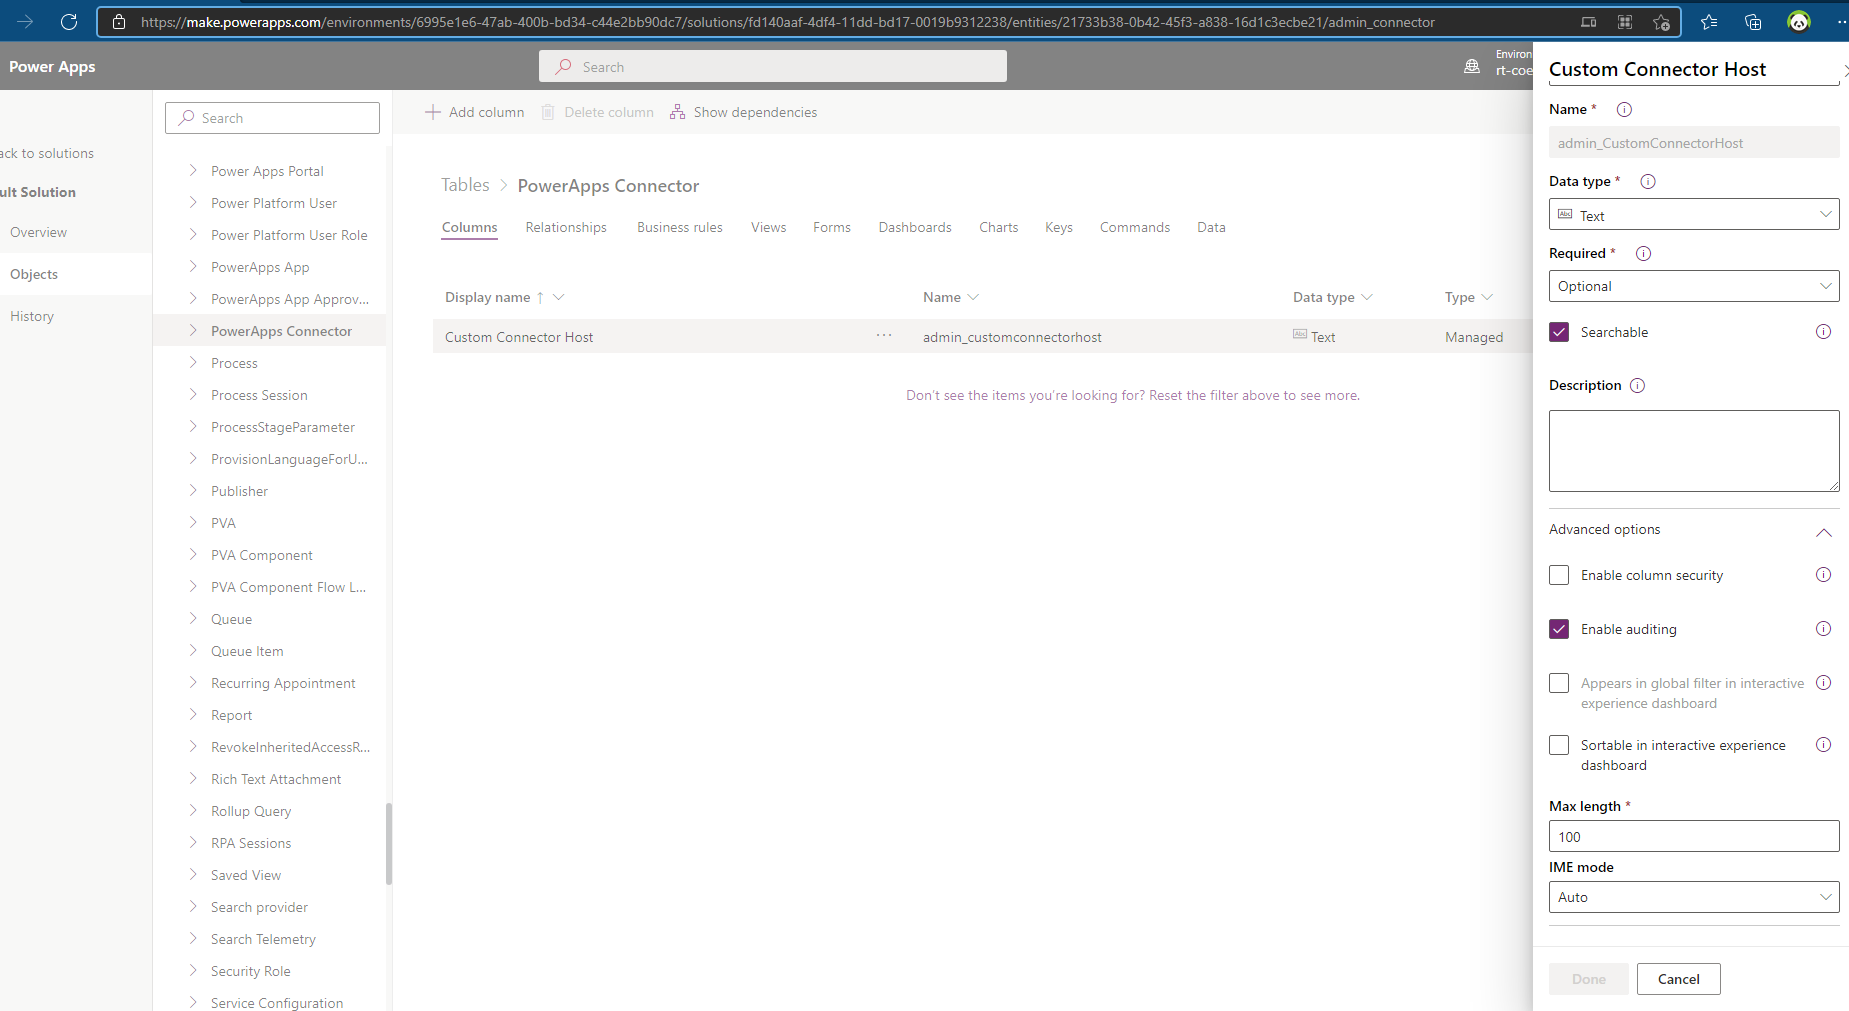Click the browser profile panda avatar
Viewport: 1849px width, 1011px height.
tap(1798, 21)
